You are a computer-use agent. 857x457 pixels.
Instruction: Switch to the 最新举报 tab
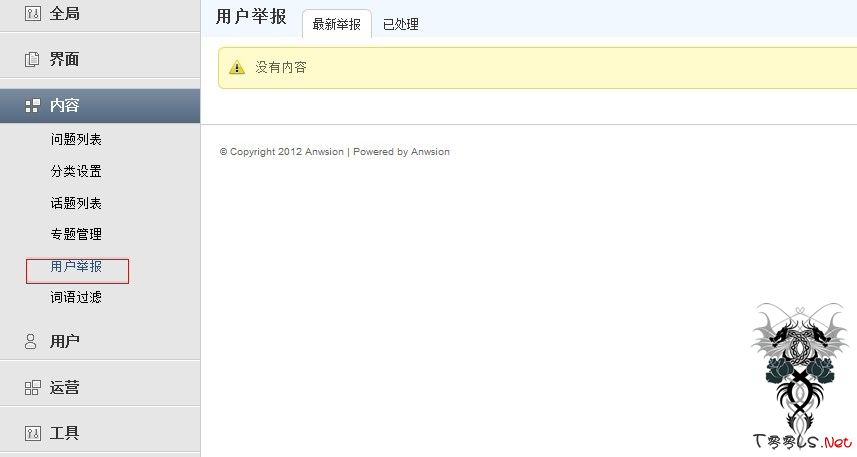(x=337, y=24)
